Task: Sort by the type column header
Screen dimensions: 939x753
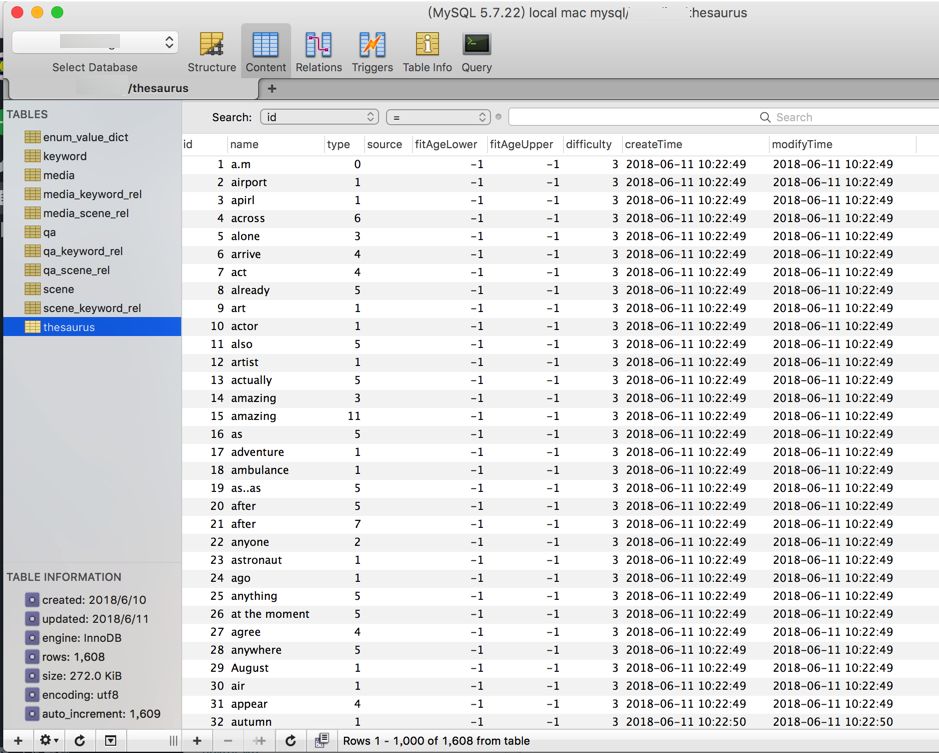Action: click(344, 144)
